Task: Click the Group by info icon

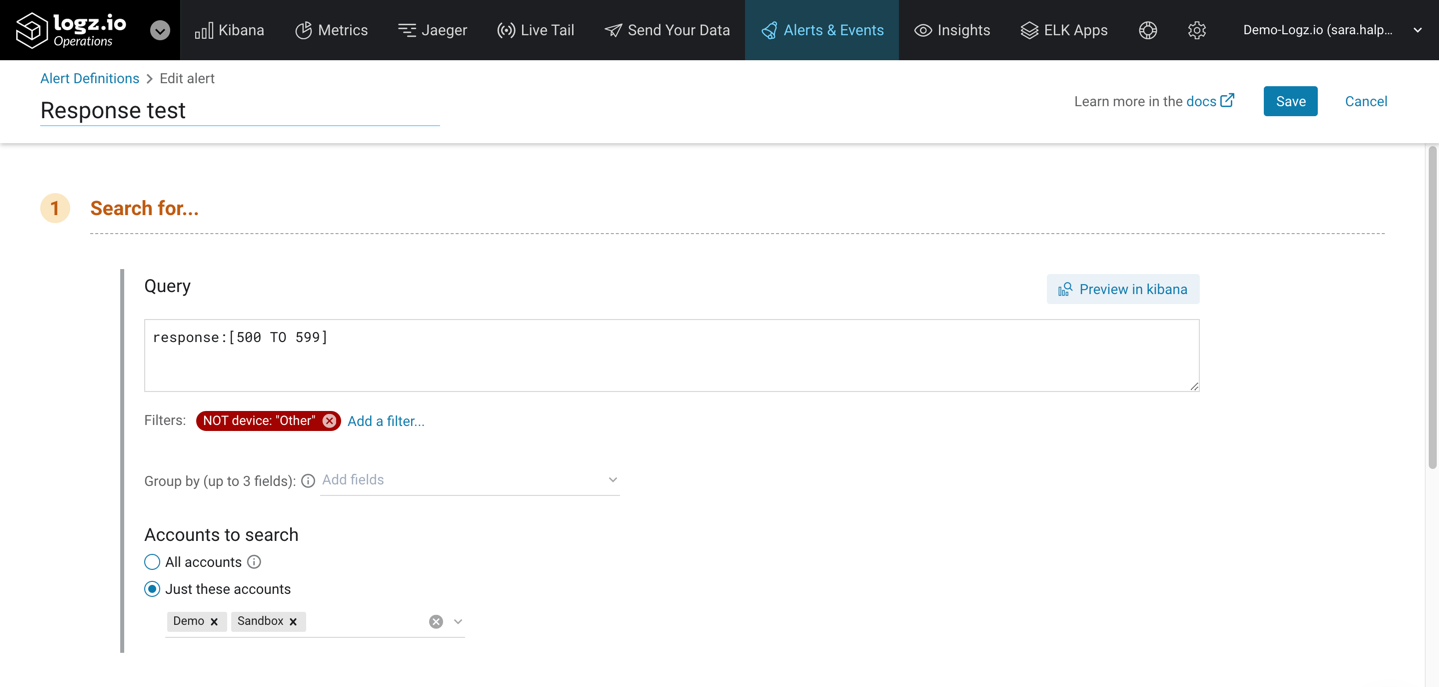Action: click(308, 481)
